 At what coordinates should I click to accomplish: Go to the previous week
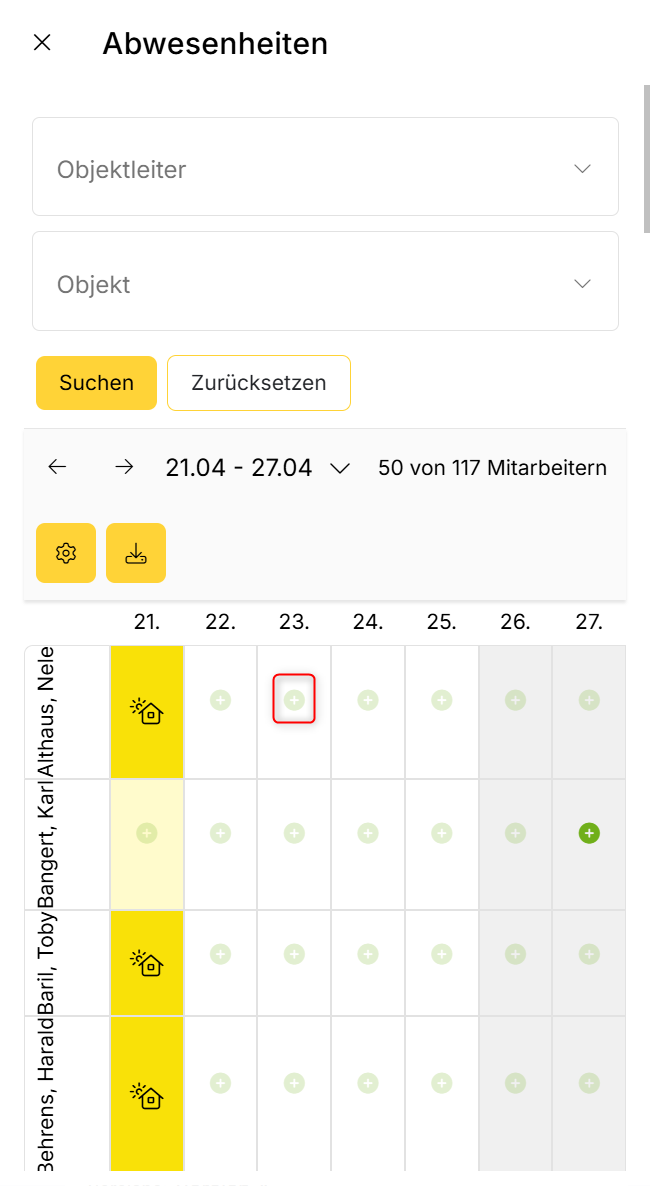point(57,467)
